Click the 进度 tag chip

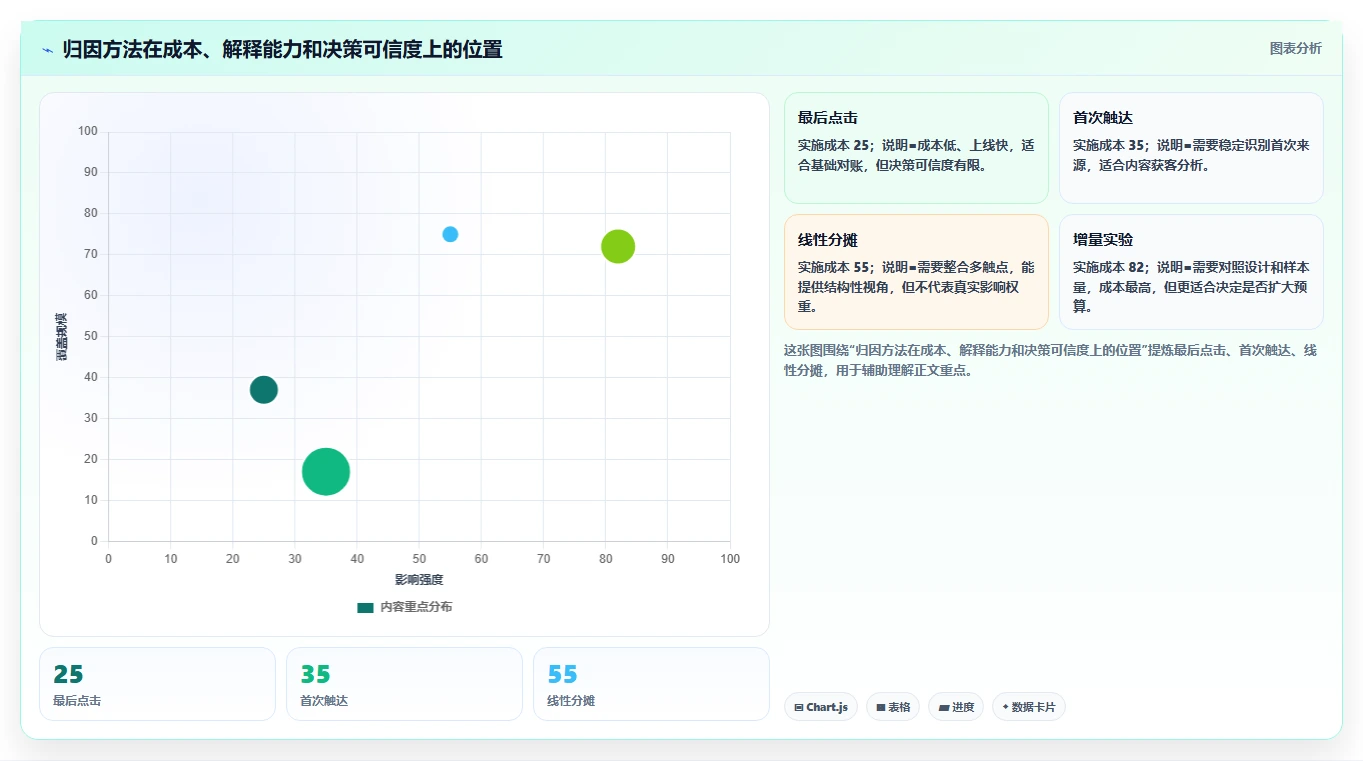956,707
